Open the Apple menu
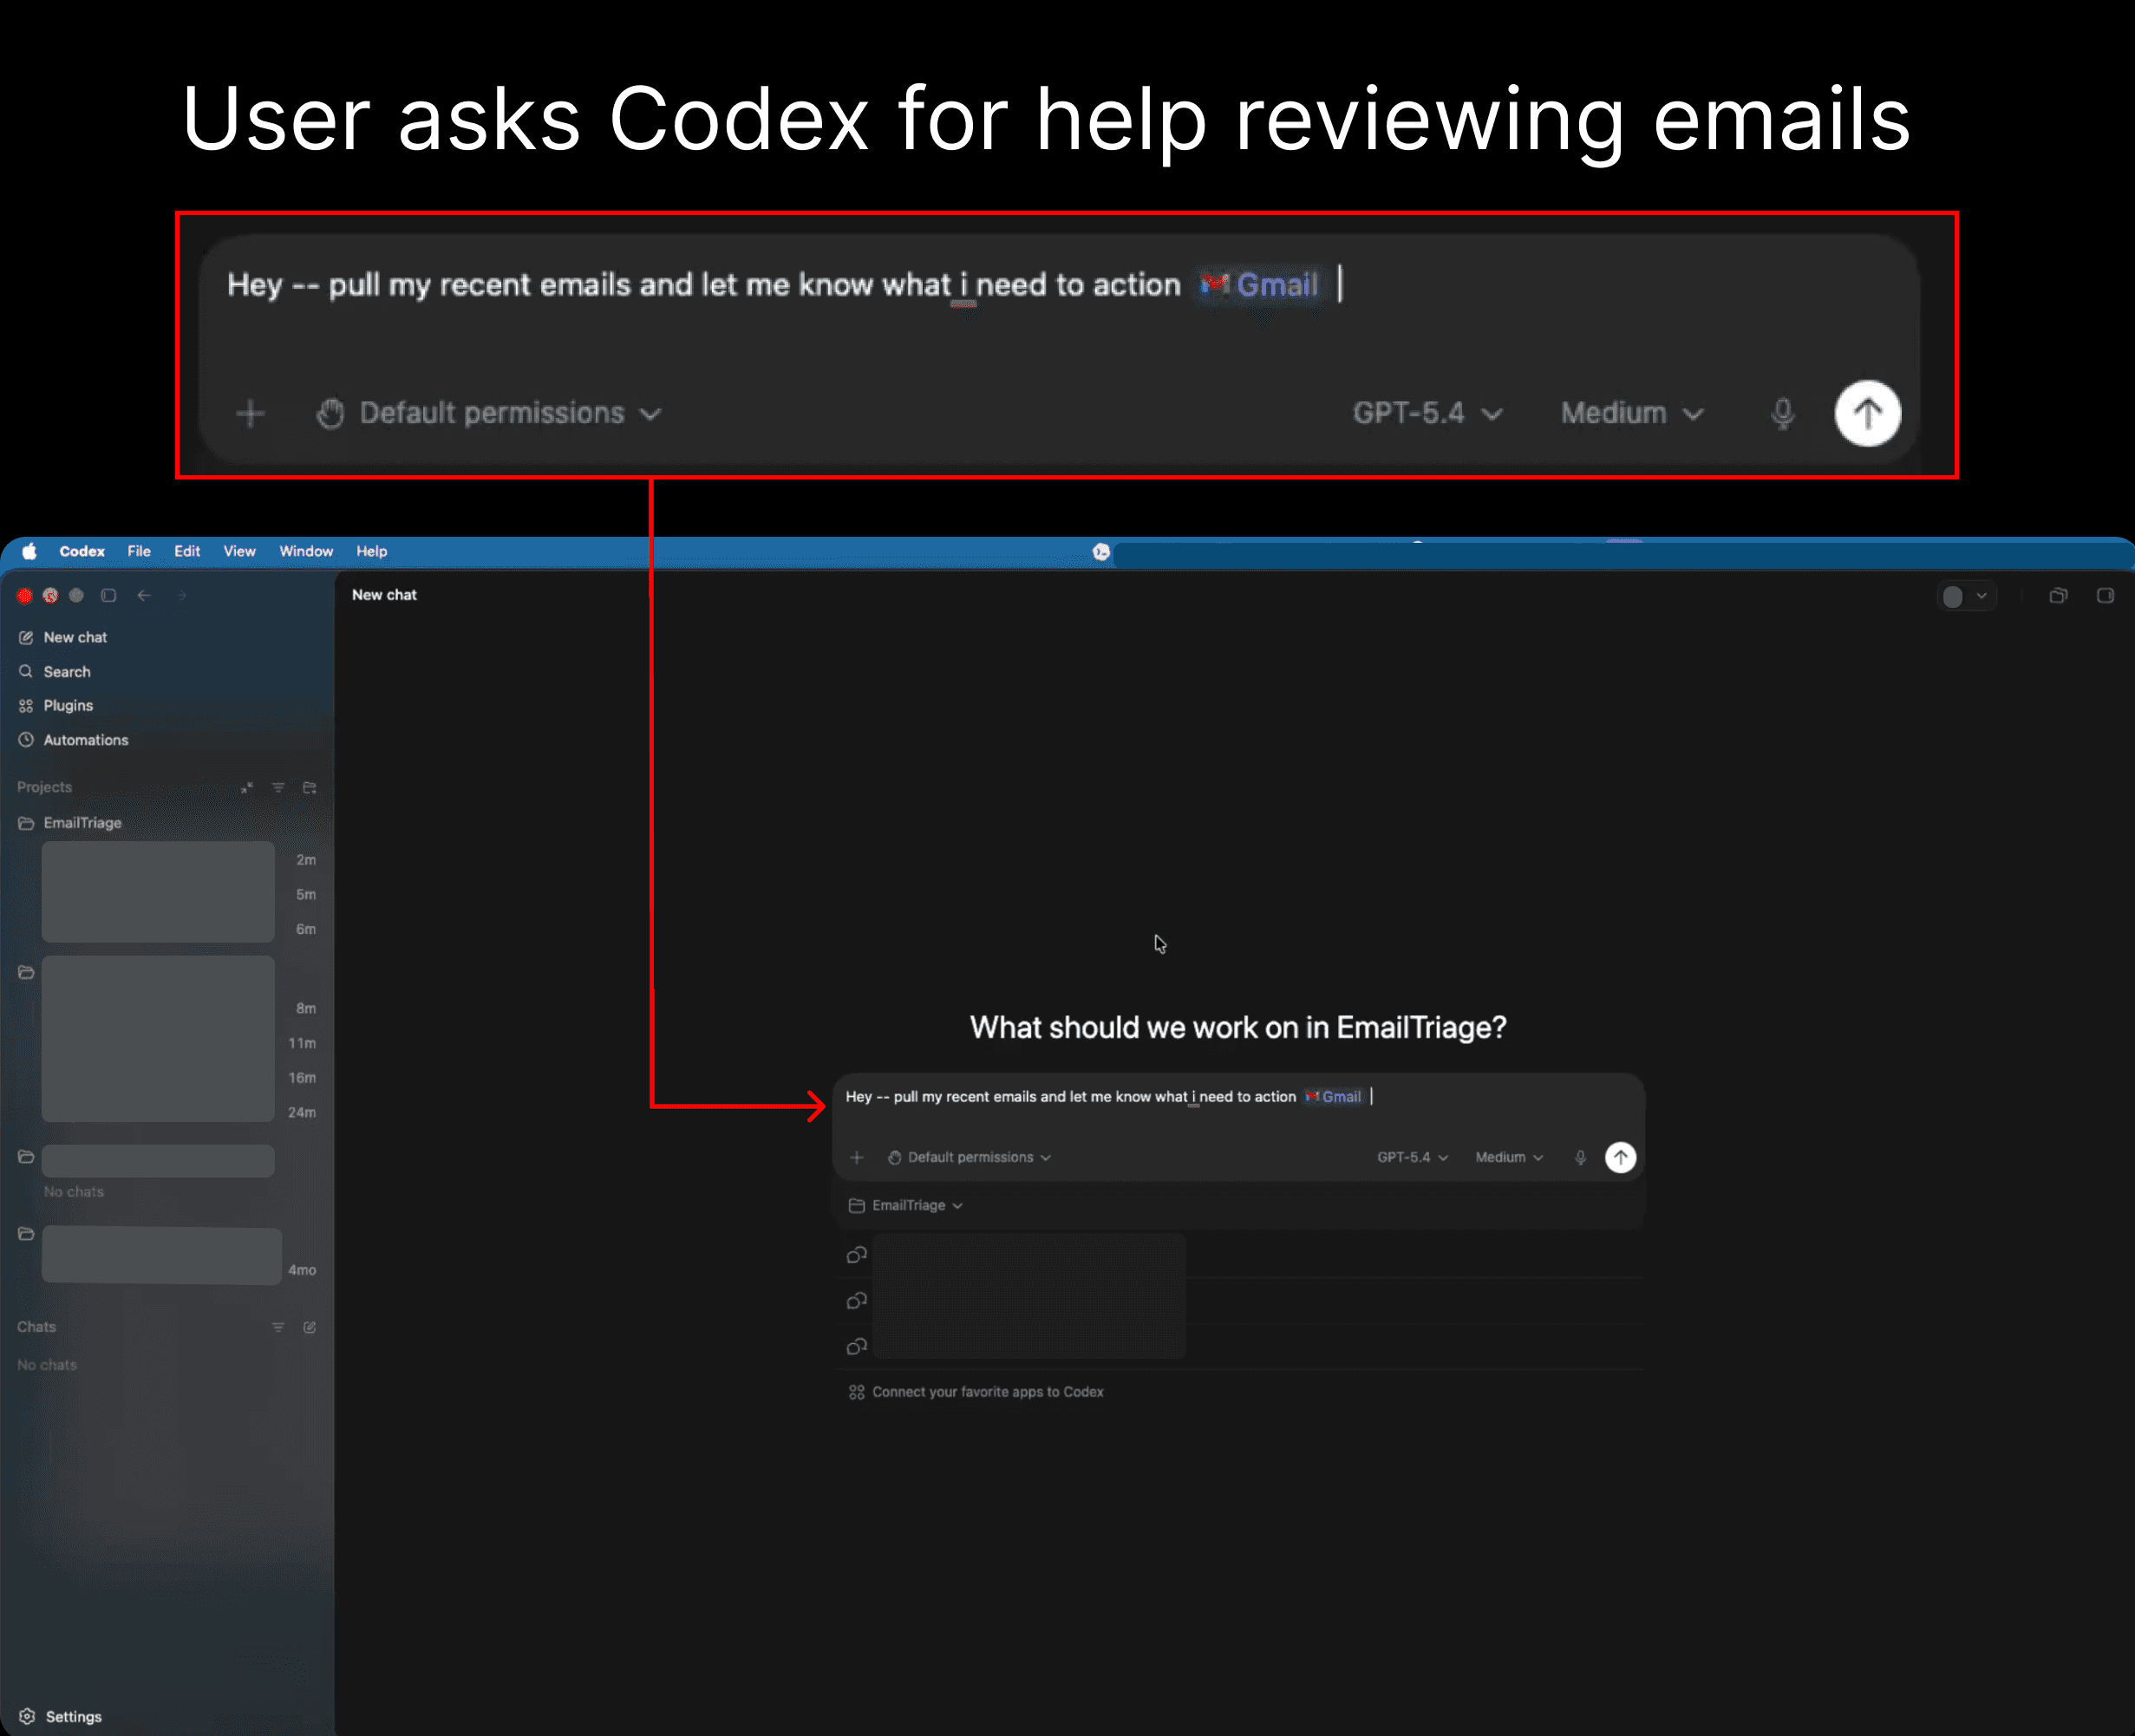2135x1736 pixels. point(30,551)
